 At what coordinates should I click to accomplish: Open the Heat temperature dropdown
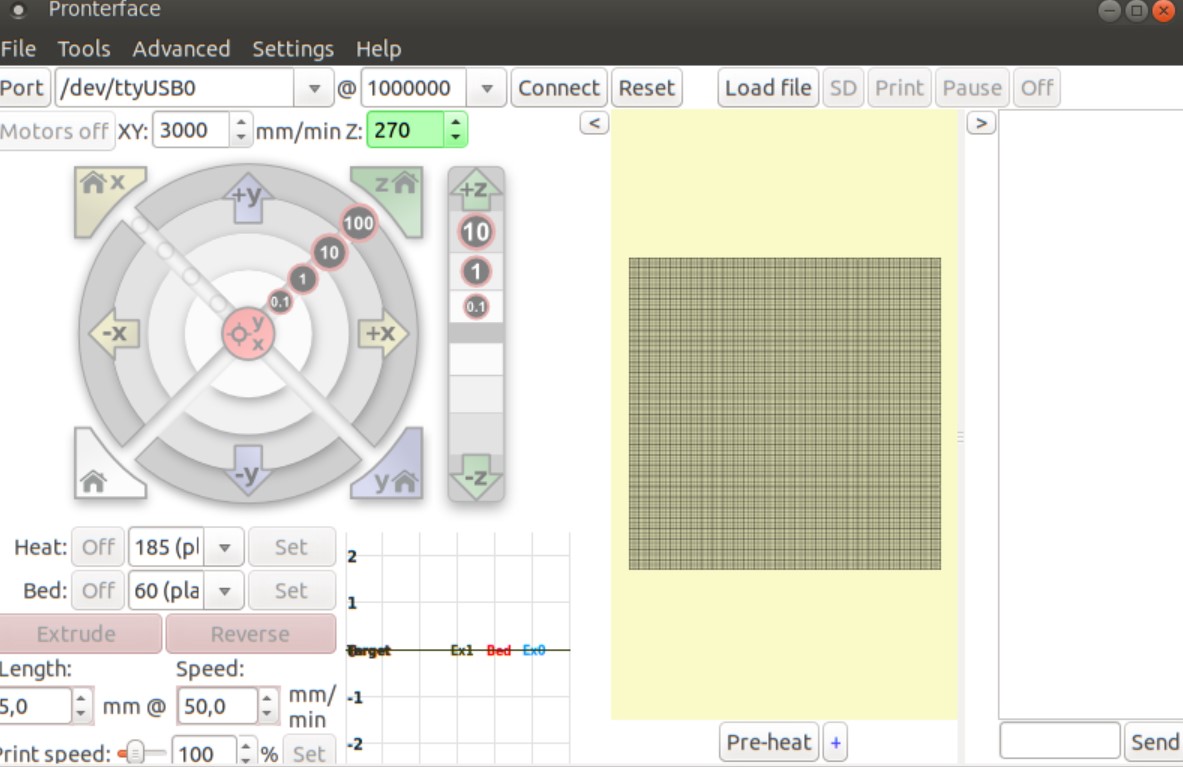224,548
